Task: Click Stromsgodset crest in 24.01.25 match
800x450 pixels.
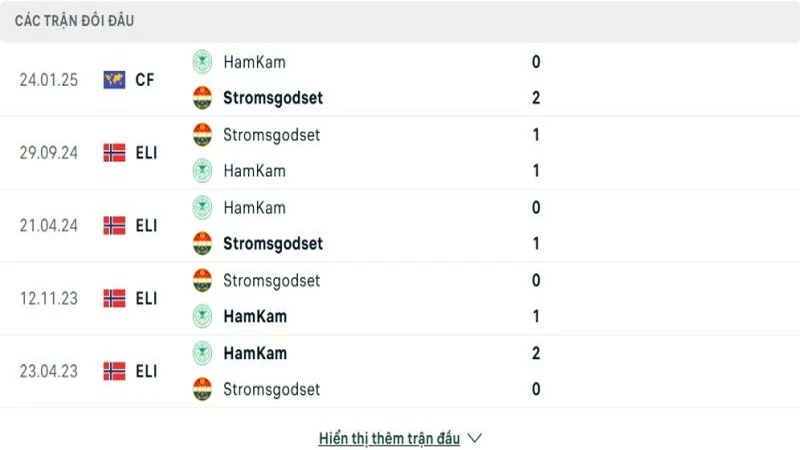Action: pos(203,98)
